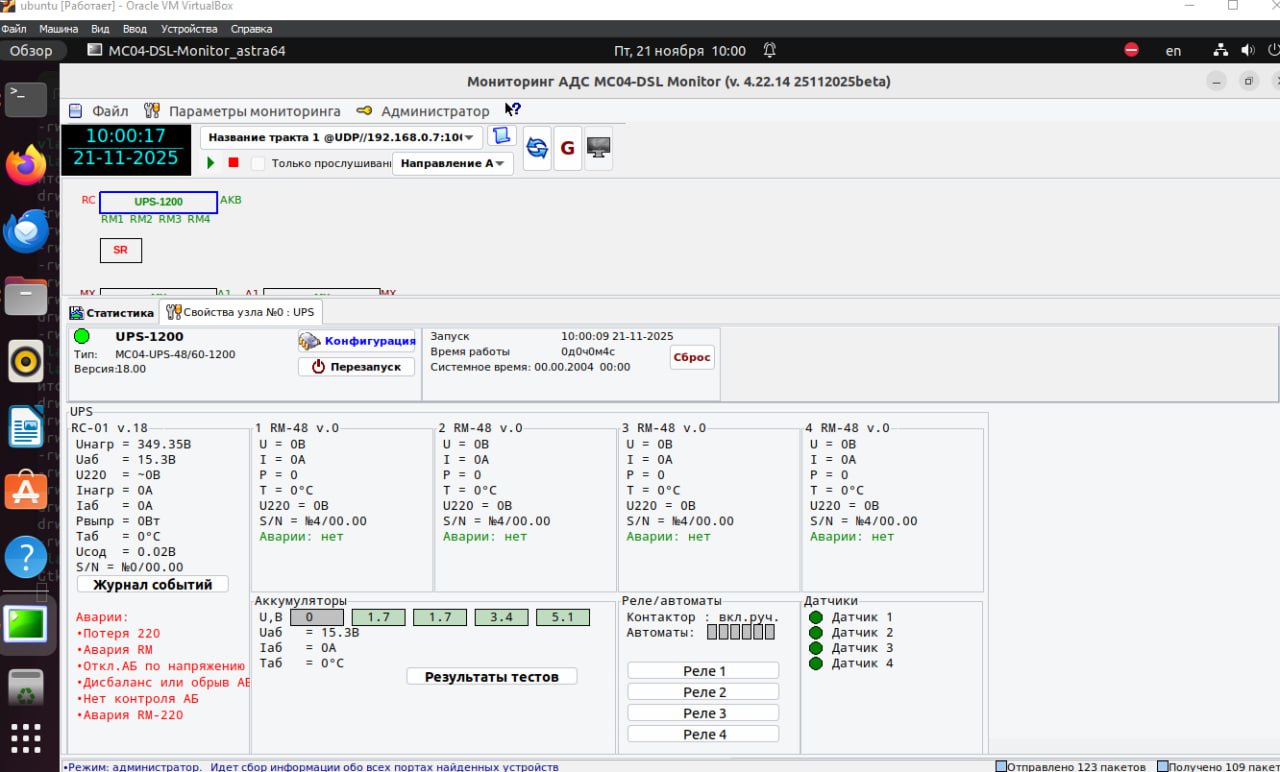Open the system language indicator 'en'
This screenshot has height=772, width=1280.
coord(1173,50)
